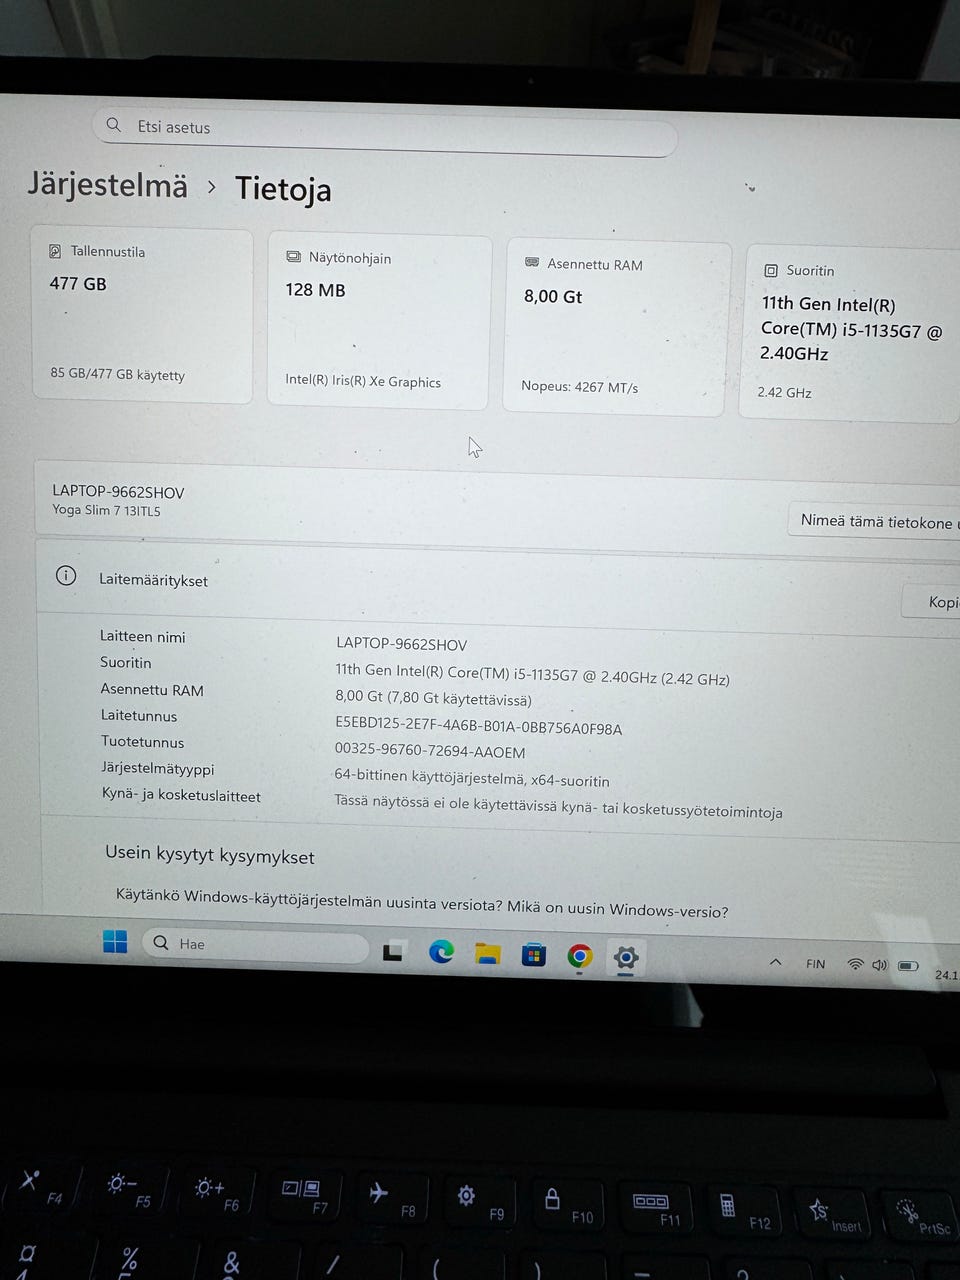Click Intel(R) Iris(R) Xe Graphics text
The width and height of the screenshot is (960, 1280).
(363, 381)
